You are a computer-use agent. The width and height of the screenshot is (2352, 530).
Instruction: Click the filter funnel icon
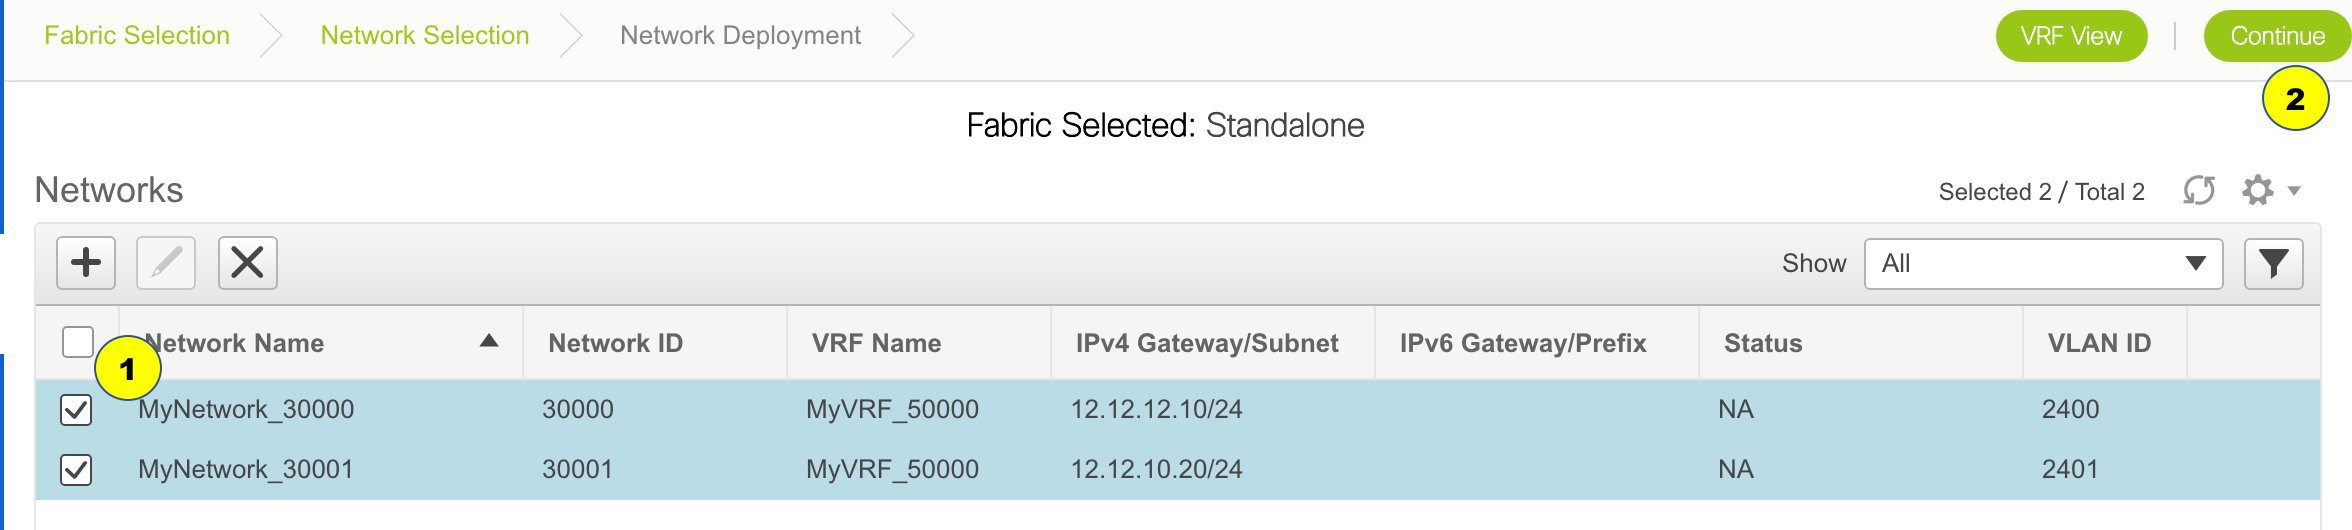[2274, 263]
